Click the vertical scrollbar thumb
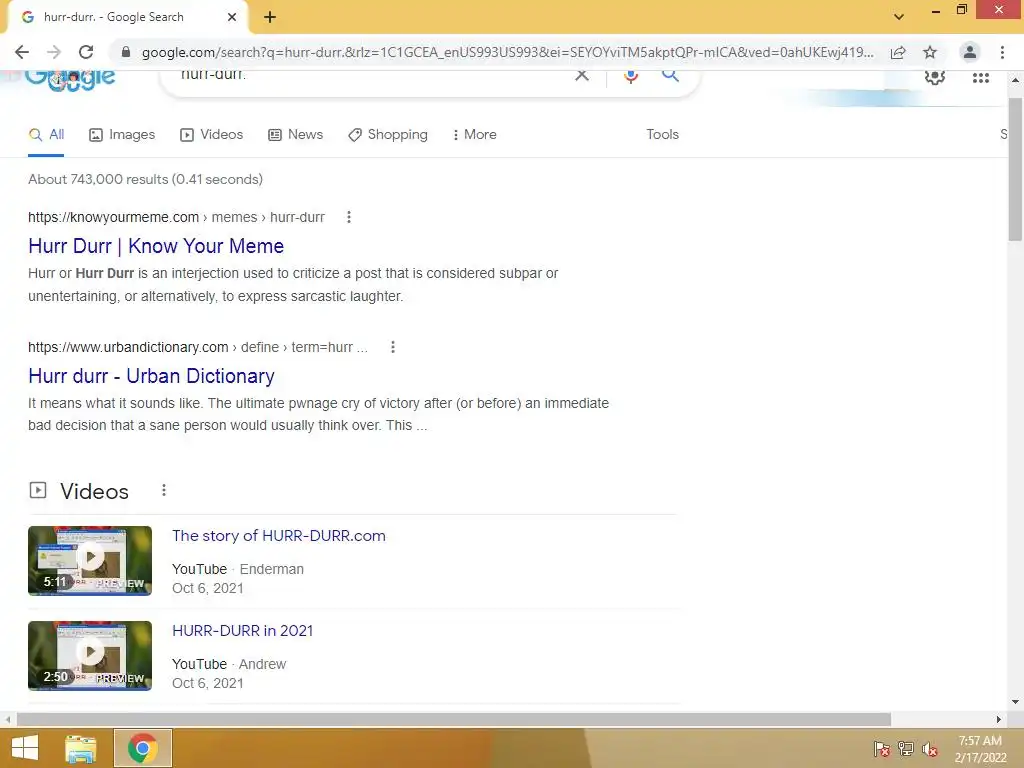 click(x=1015, y=170)
